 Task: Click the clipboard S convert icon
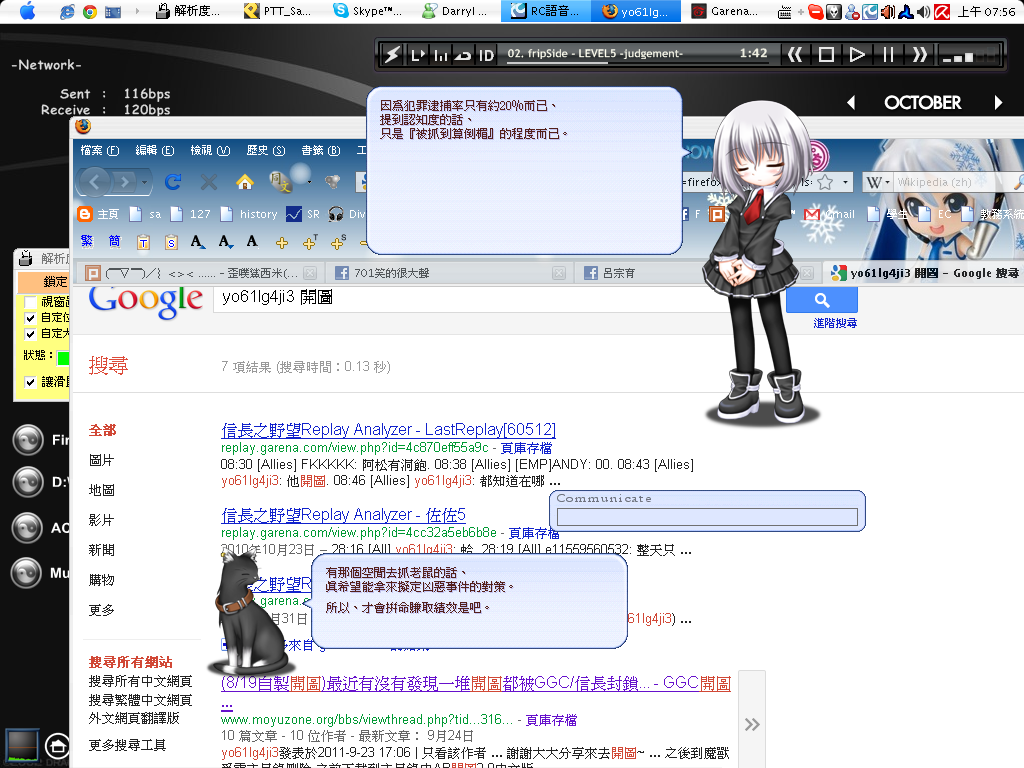[x=171, y=242]
